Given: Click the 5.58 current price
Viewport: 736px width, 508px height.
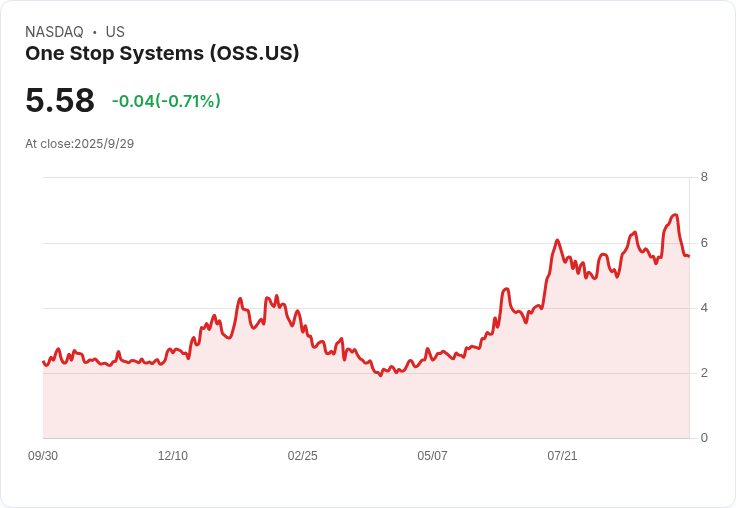Looking at the screenshot, I should click(60, 100).
